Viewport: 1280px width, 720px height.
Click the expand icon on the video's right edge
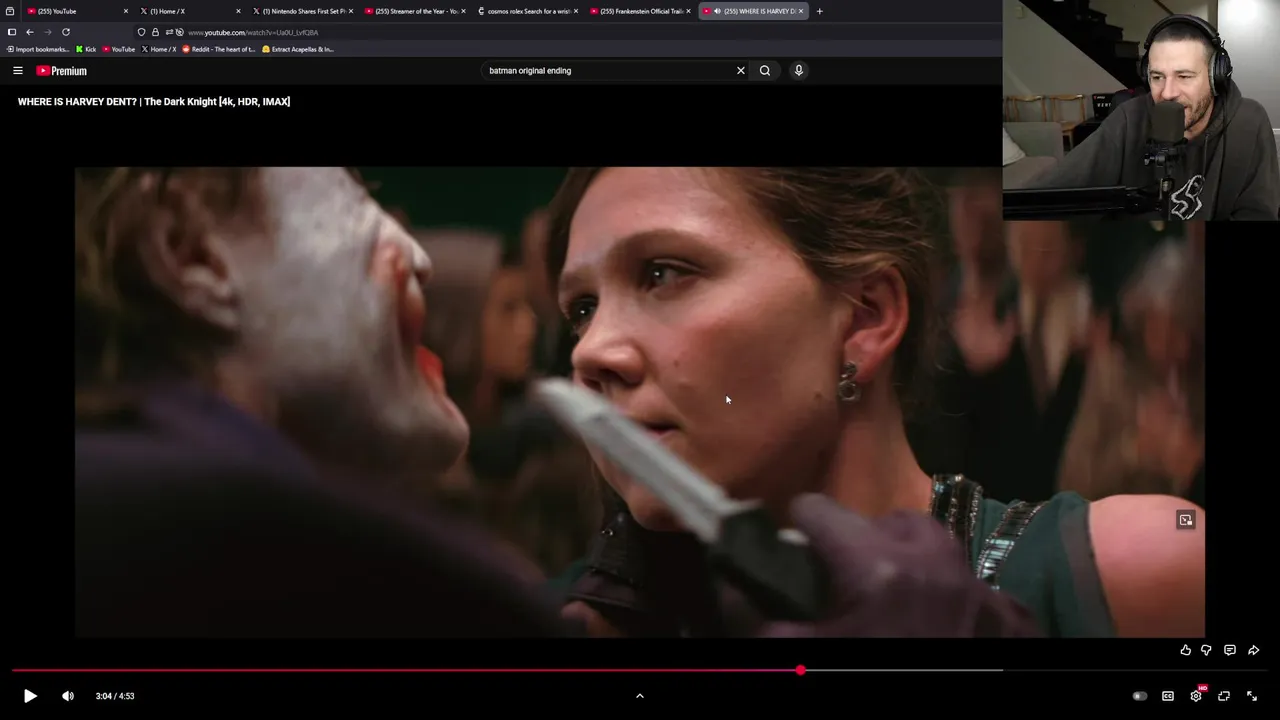[1185, 520]
